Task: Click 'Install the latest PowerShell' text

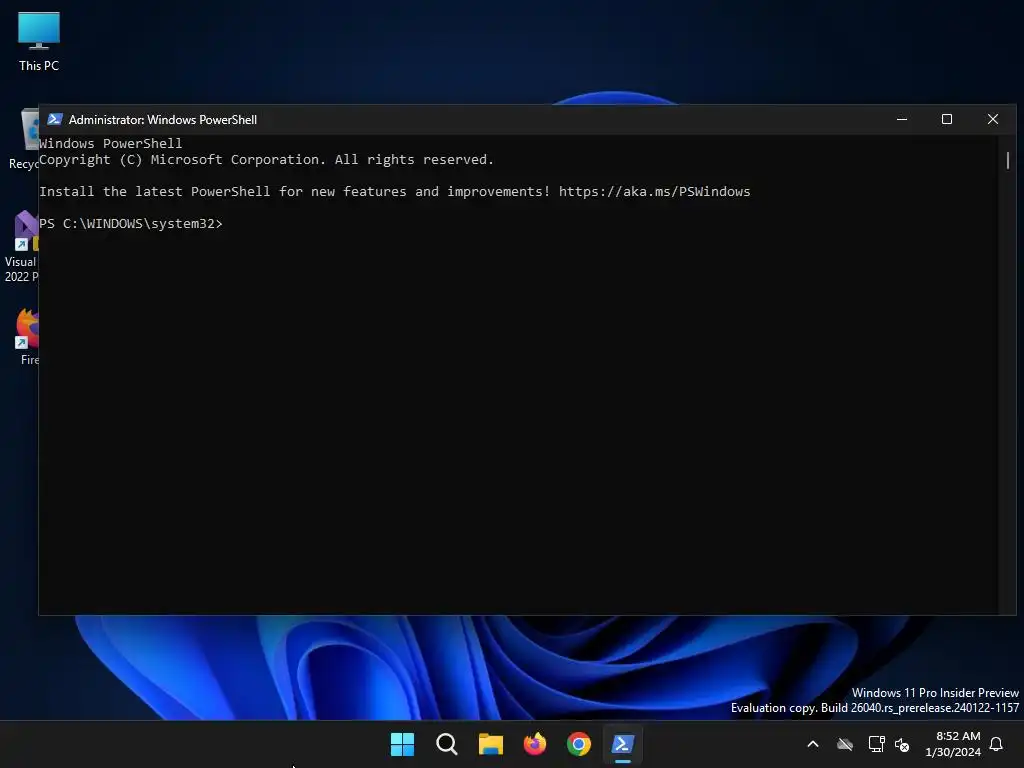Action: click(155, 191)
